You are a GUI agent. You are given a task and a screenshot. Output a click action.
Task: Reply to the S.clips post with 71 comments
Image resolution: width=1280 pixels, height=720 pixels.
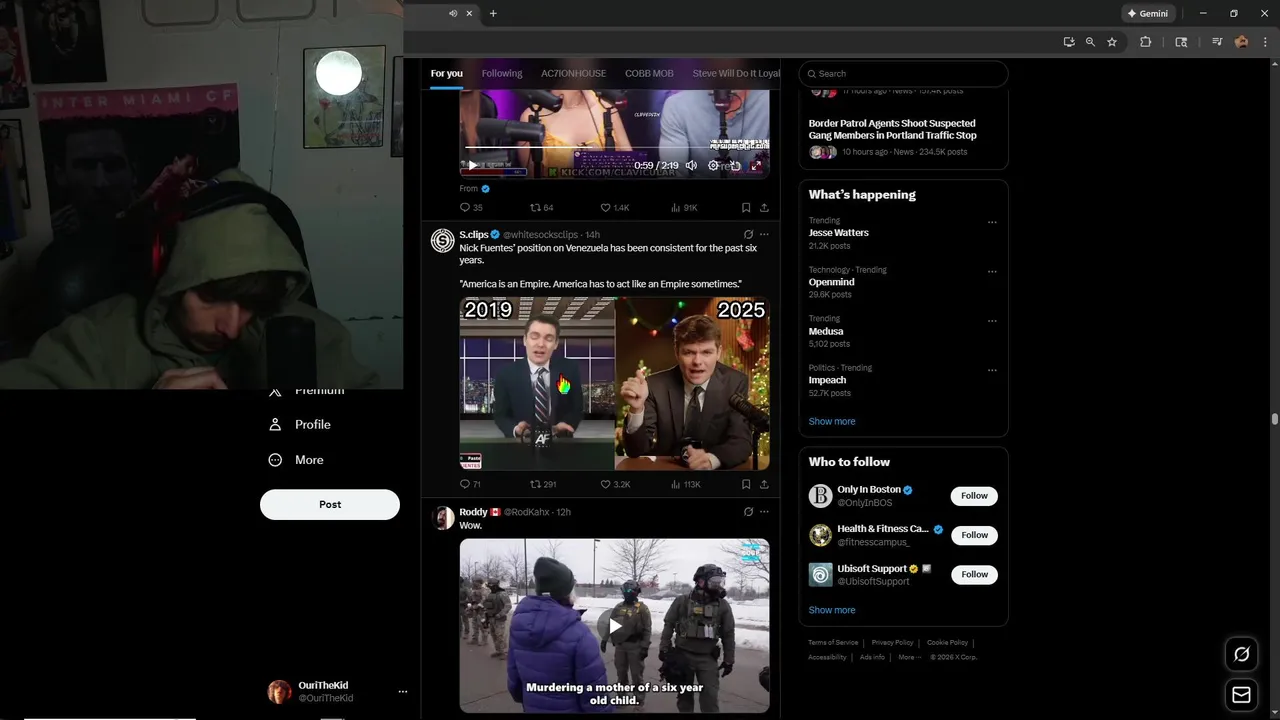pyautogui.click(x=470, y=484)
